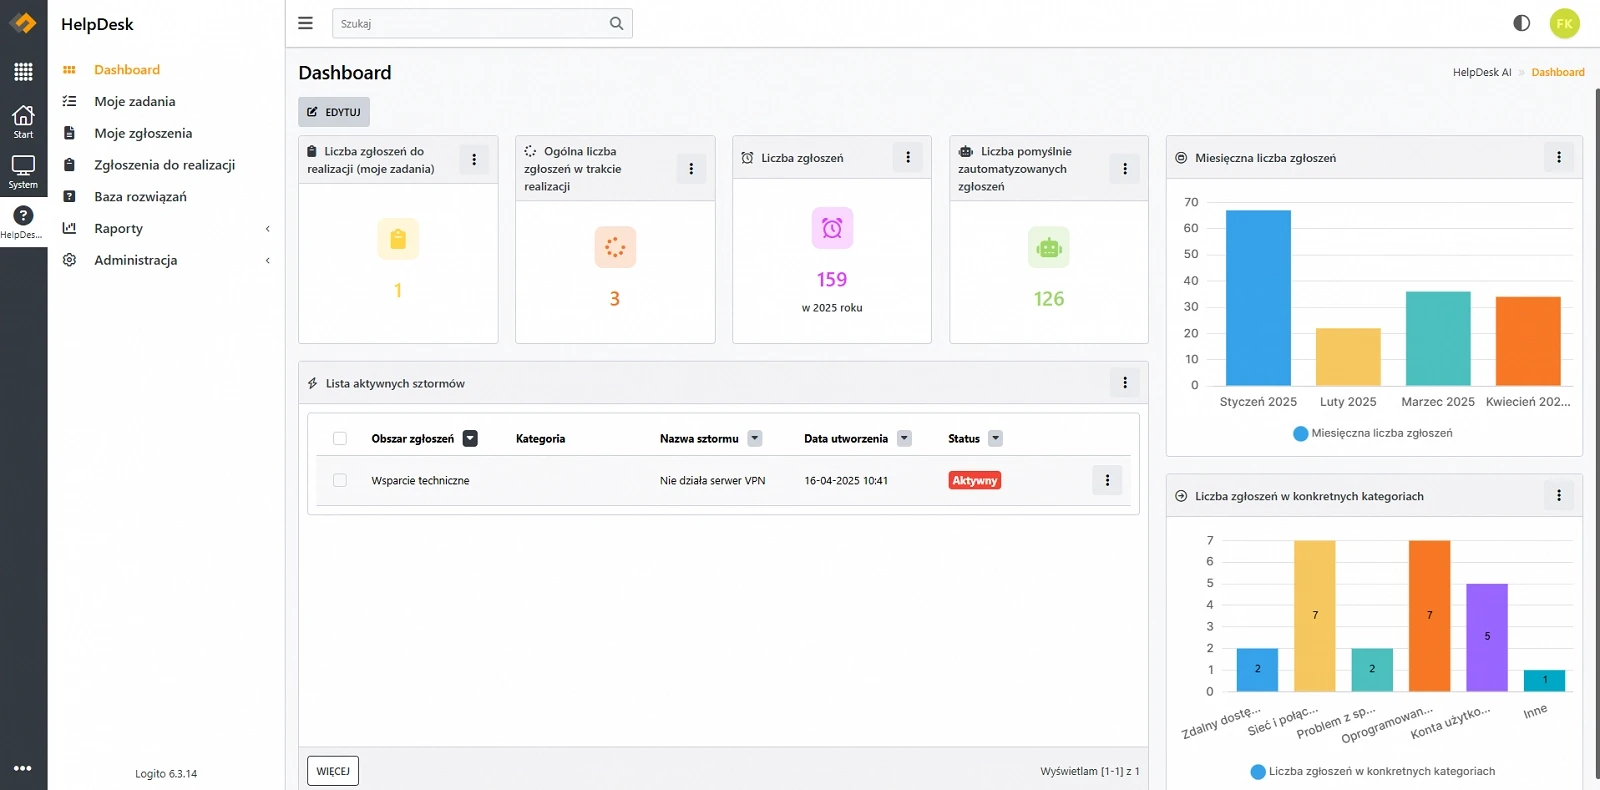Click the yellow Luty 2025 bar

click(x=1348, y=356)
